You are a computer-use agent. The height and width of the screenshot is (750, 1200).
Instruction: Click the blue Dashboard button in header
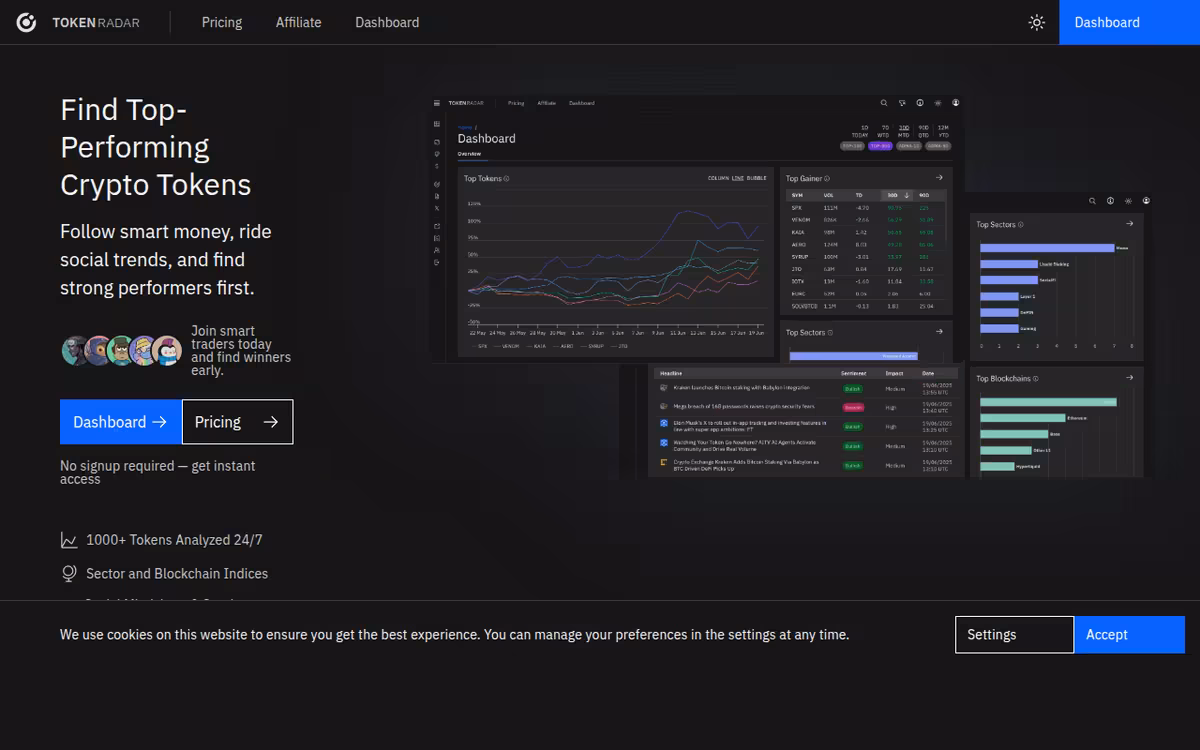coord(1129,22)
